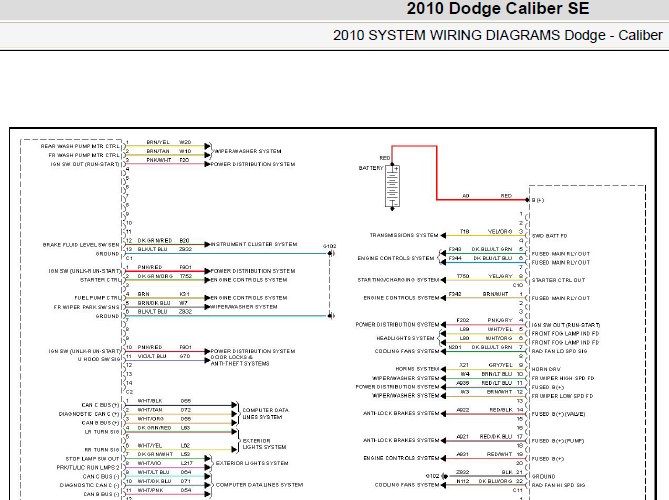Click the "BRN/YEL" wire color label
669x500 pixels.
click(158, 142)
